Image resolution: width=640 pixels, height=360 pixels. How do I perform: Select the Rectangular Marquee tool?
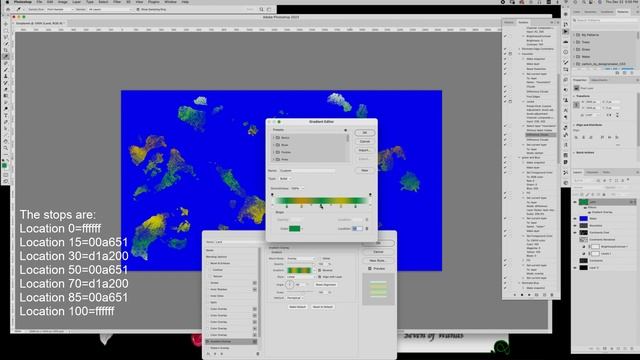point(6,31)
